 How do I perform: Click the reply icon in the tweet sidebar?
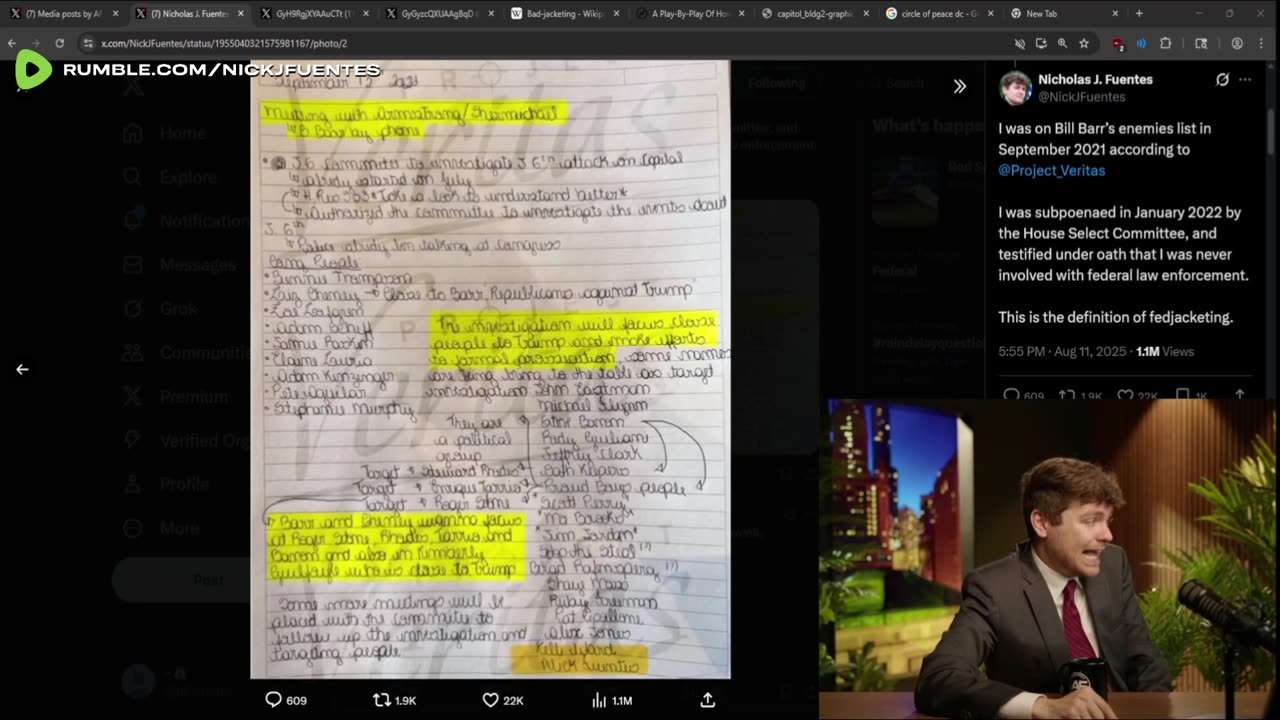click(1010, 395)
